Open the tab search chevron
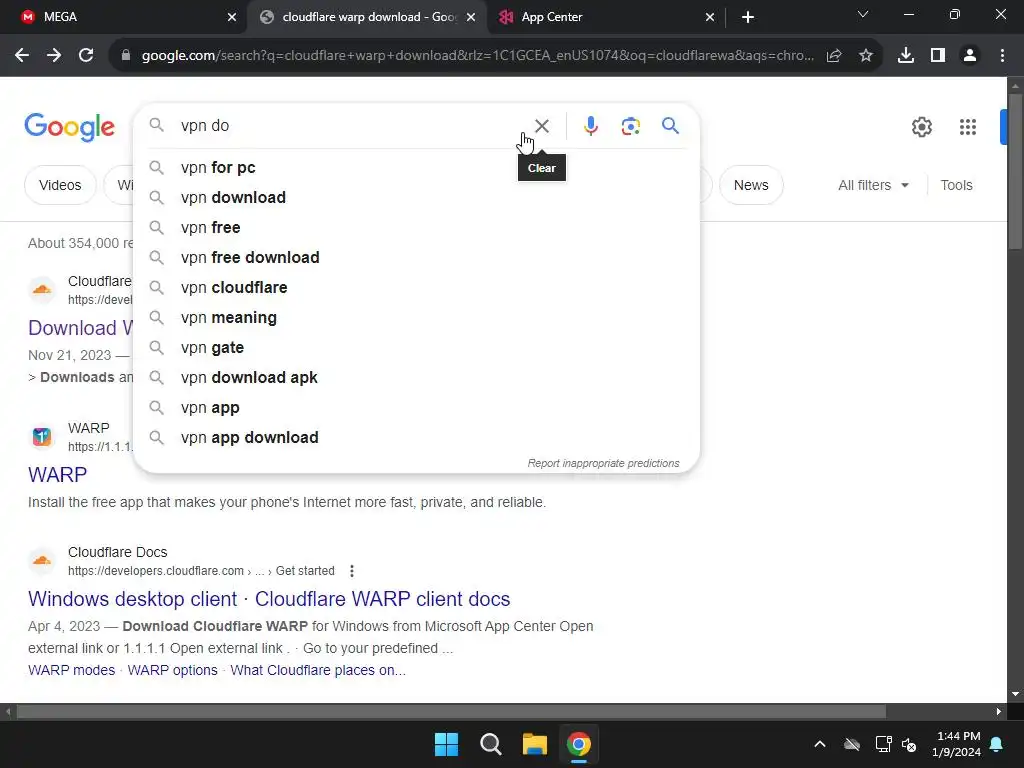Screen dimensions: 1024x768 863,14
